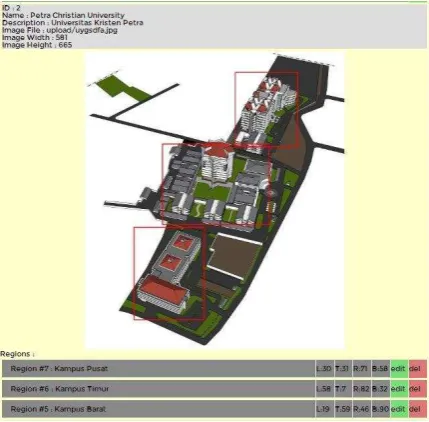The width and height of the screenshot is (429, 422).
Task: Select the 'Region #5 : Kampus Barat' row label
Action: click(x=158, y=409)
